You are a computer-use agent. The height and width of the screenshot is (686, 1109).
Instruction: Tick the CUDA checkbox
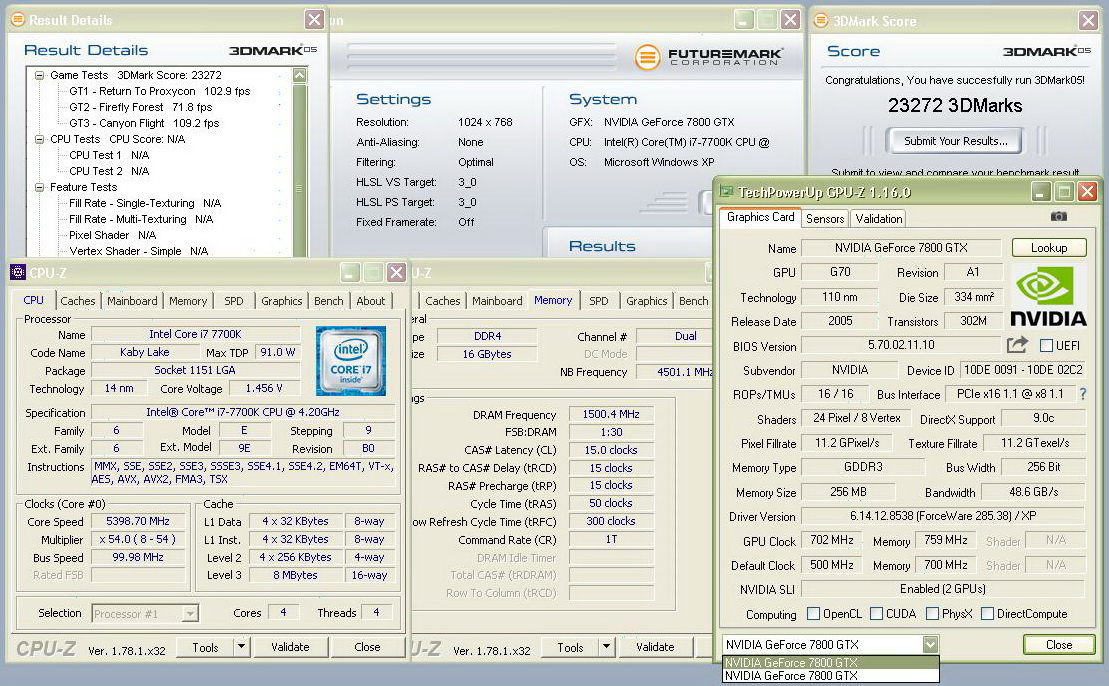[876, 613]
